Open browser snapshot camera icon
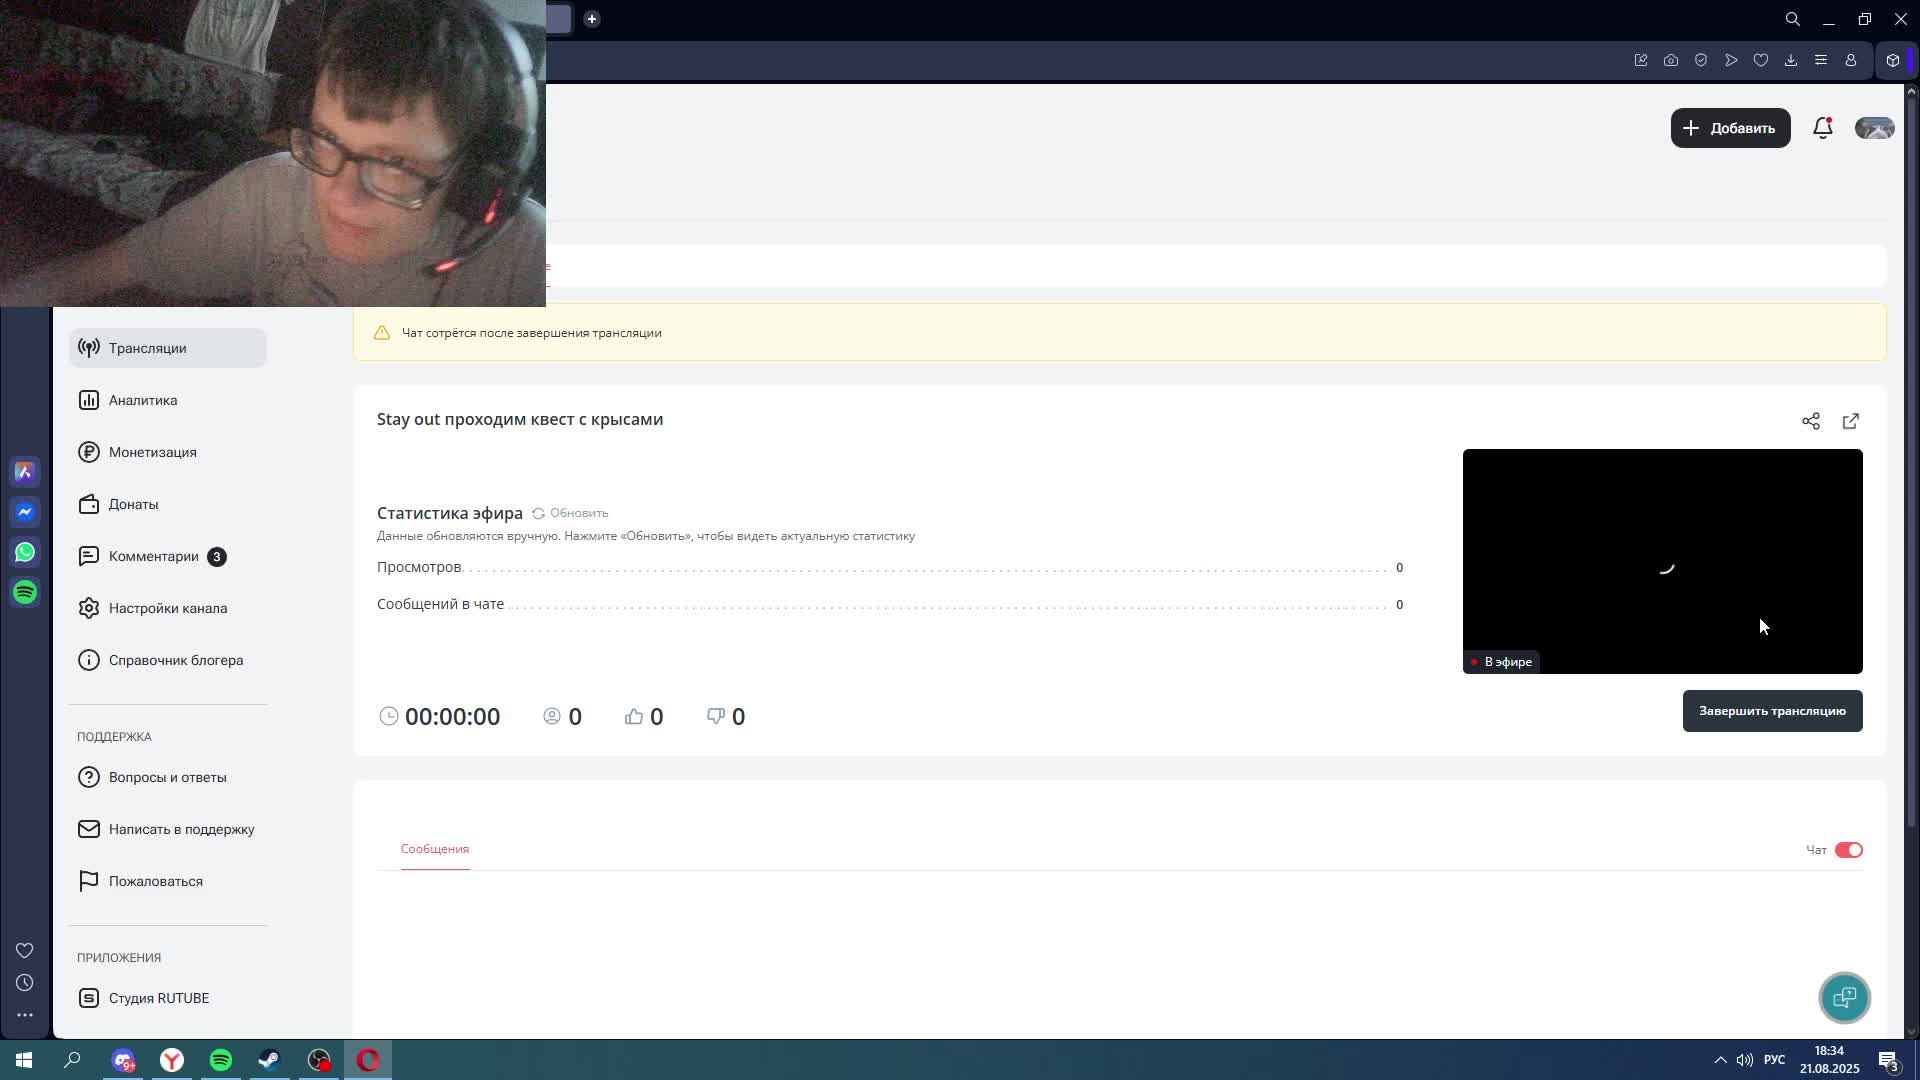 (1670, 60)
